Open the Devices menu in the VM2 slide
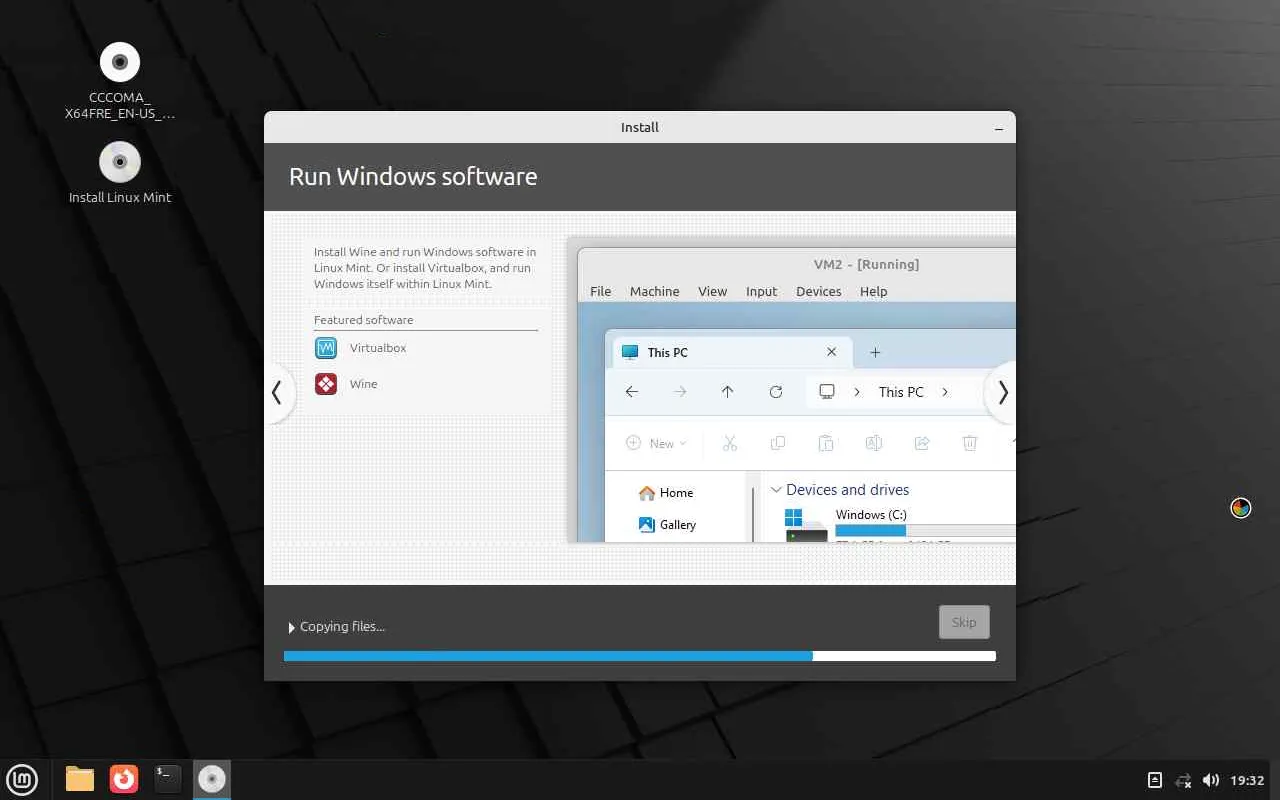Screen dimensions: 1280x800 818,291
